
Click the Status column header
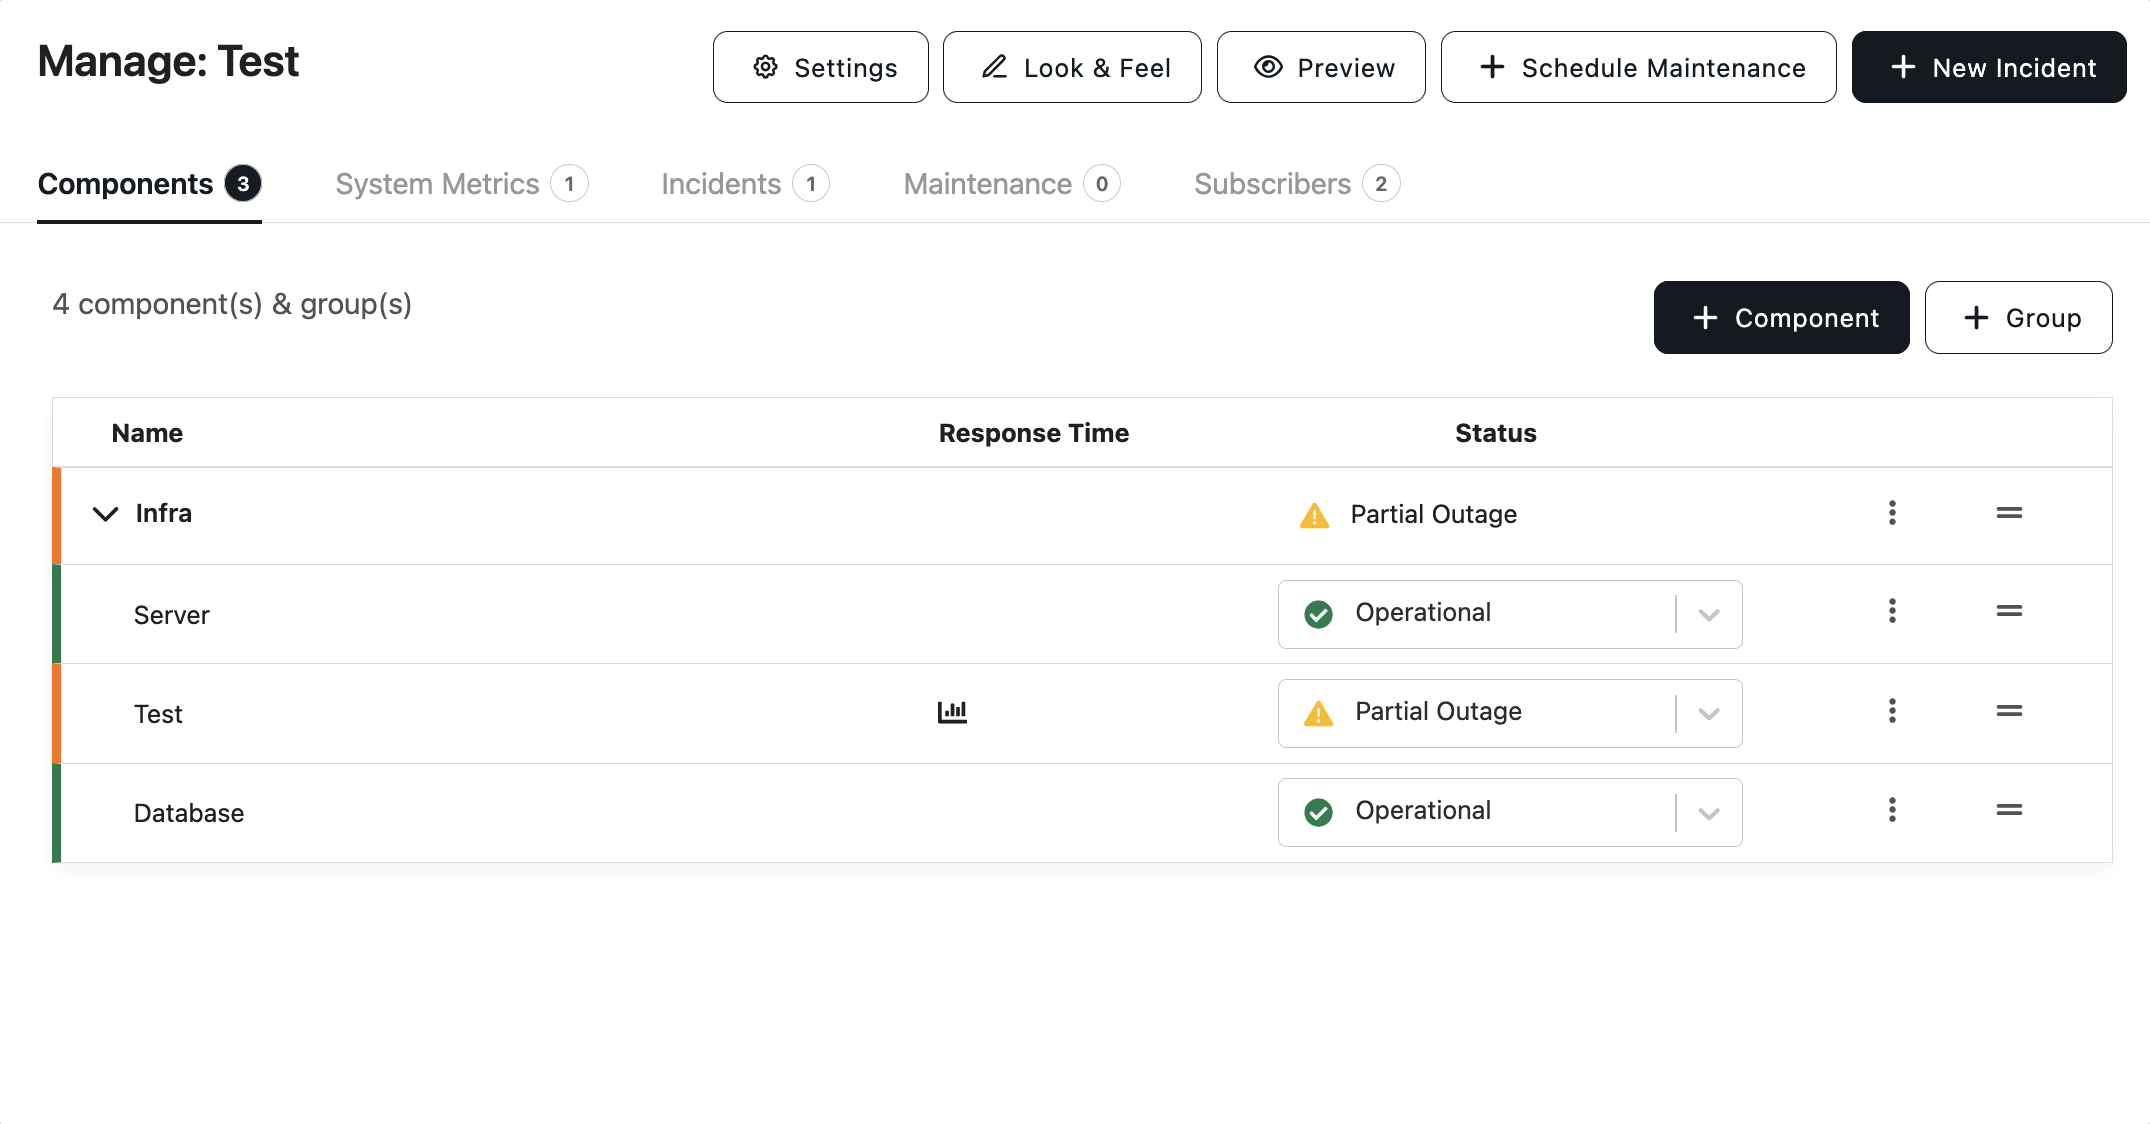tap(1496, 433)
